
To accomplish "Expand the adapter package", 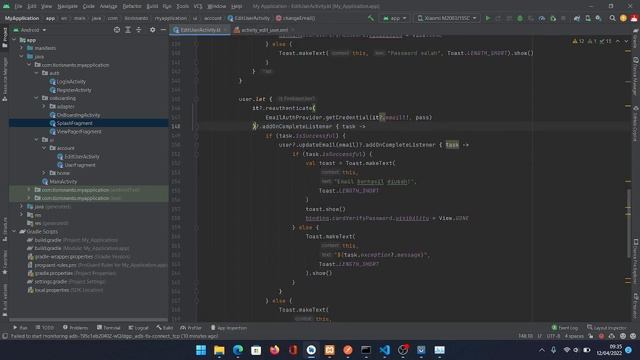I will (x=44, y=107).
